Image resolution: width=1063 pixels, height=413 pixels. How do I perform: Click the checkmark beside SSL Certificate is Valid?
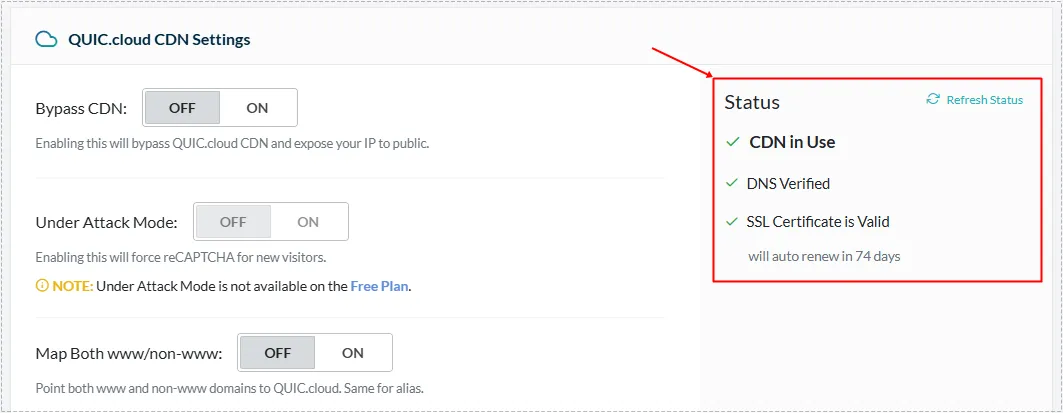pyautogui.click(x=731, y=222)
